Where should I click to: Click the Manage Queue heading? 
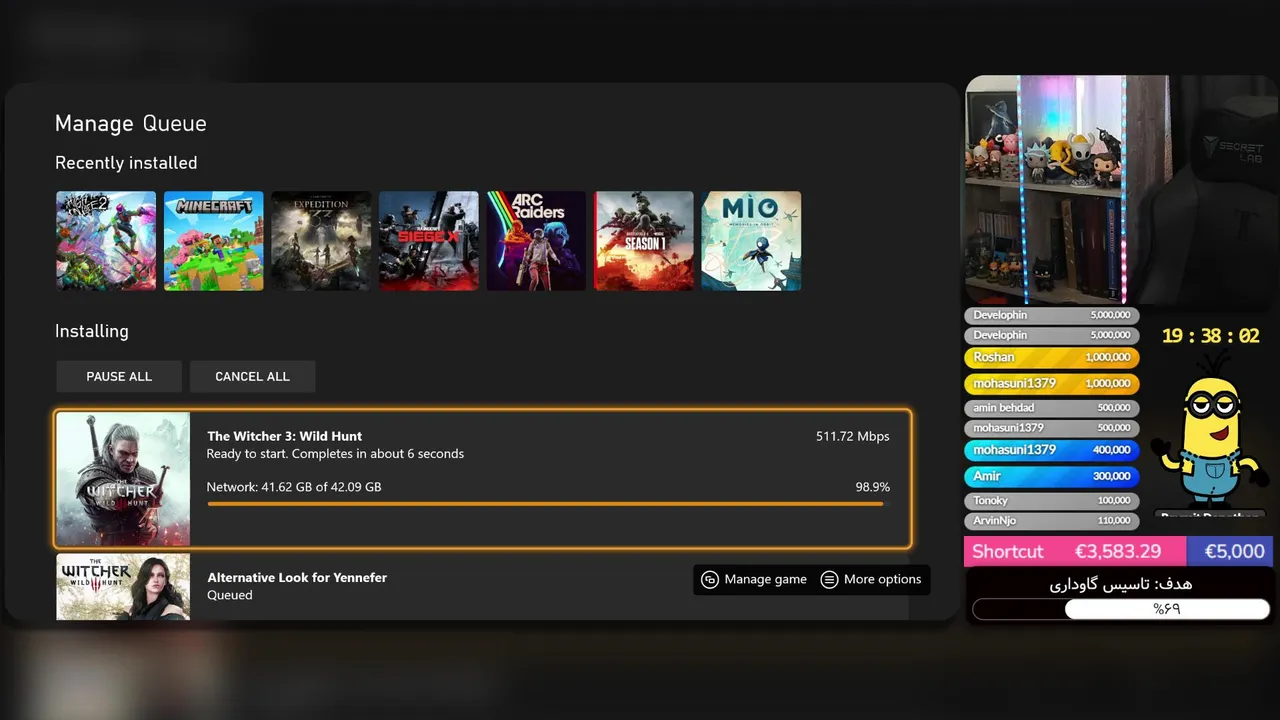pos(131,124)
